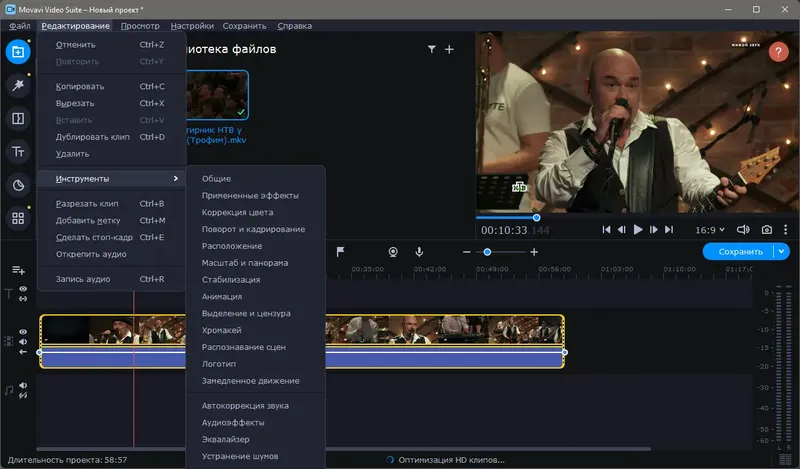Toggle the player volume speaker icon
Screen dimensions: 800x469
click(743, 230)
